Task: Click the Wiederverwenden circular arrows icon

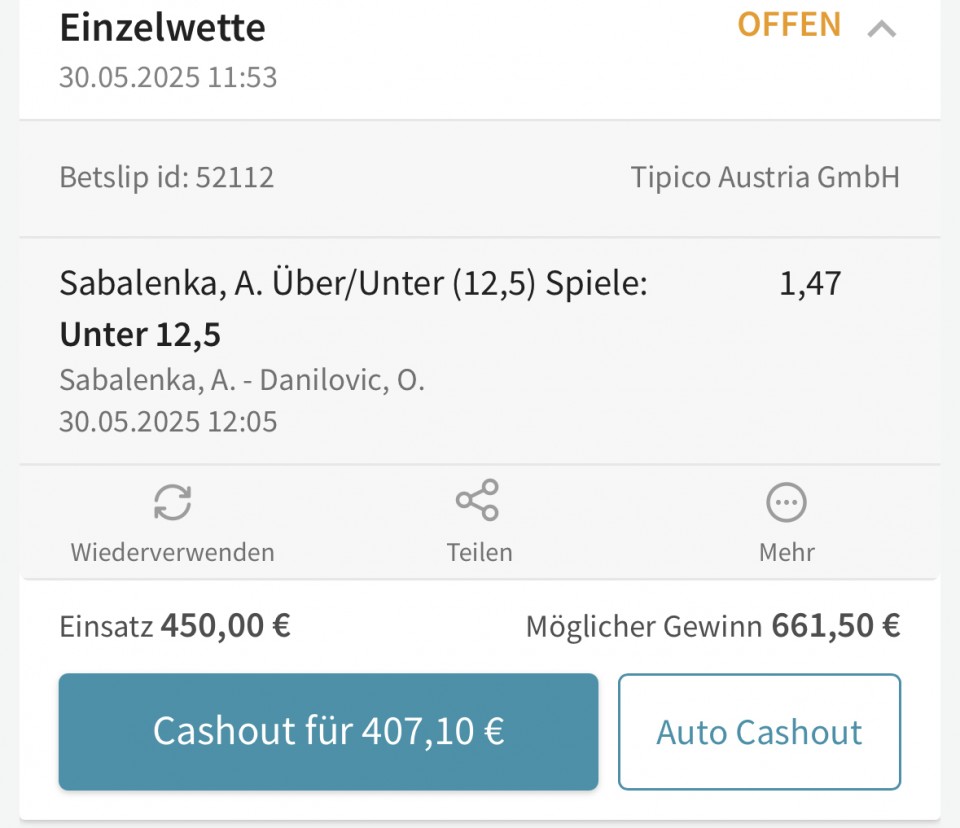Action: click(173, 502)
